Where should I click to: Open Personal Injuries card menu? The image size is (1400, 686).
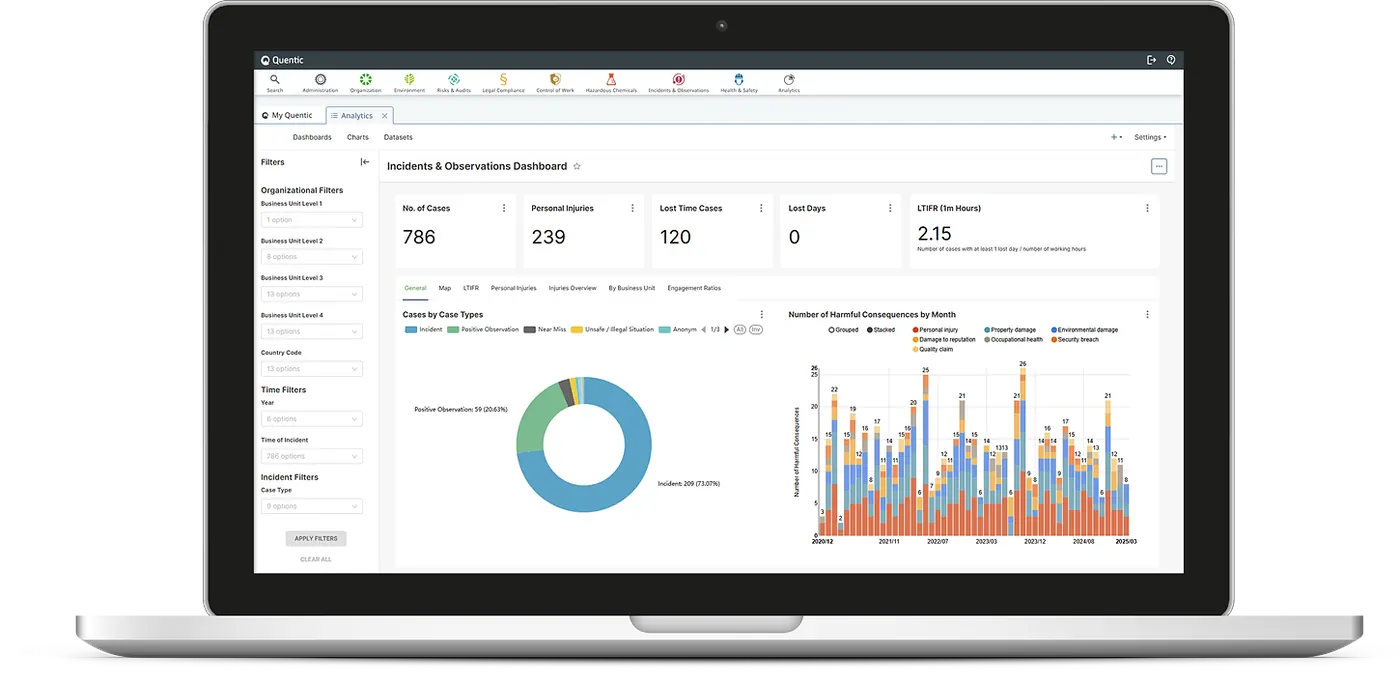coord(632,208)
